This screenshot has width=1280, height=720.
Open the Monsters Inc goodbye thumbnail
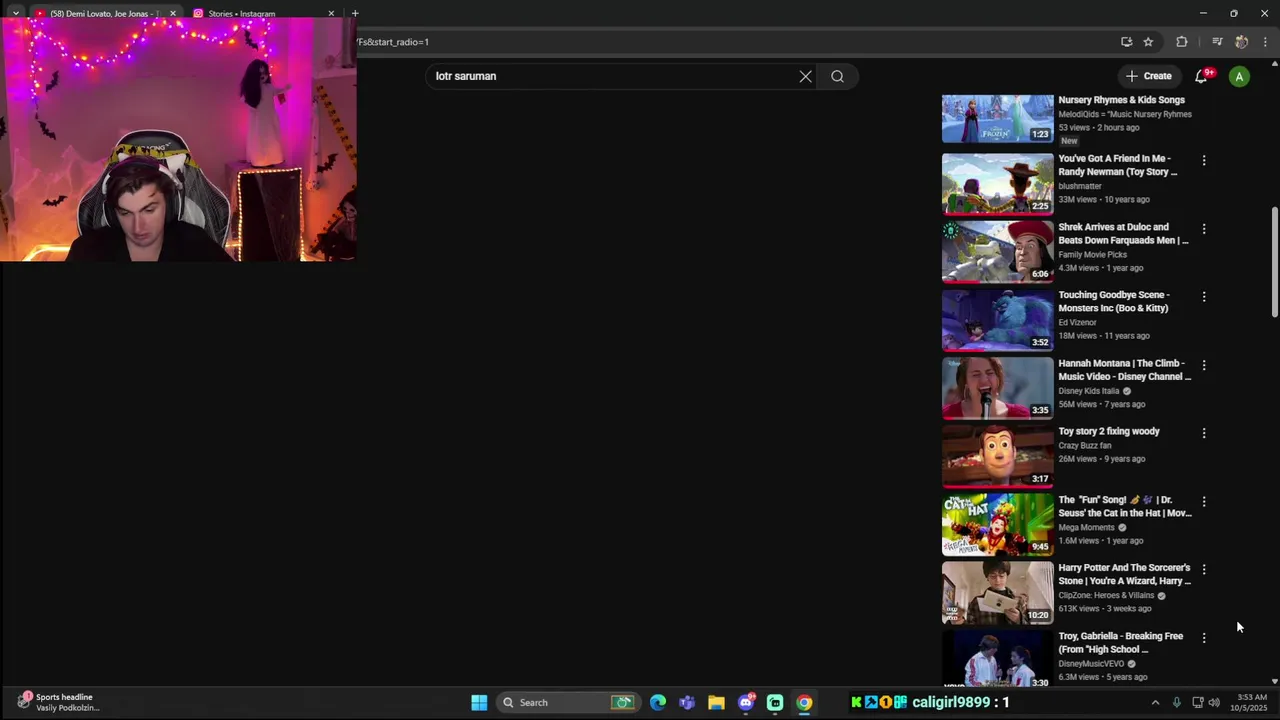(997, 320)
